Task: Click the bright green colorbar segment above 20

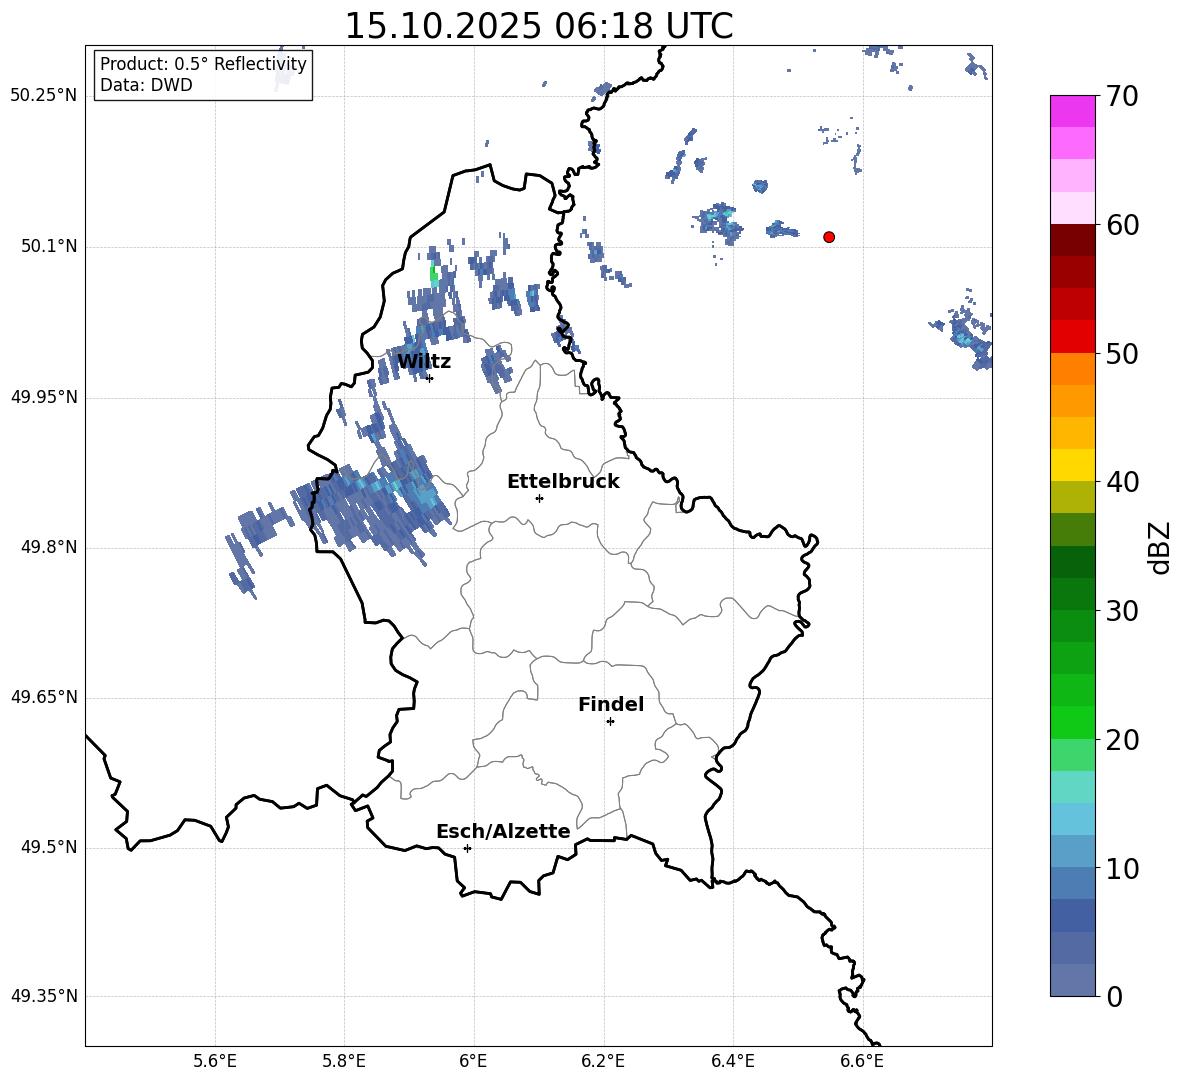Action: point(1073,722)
